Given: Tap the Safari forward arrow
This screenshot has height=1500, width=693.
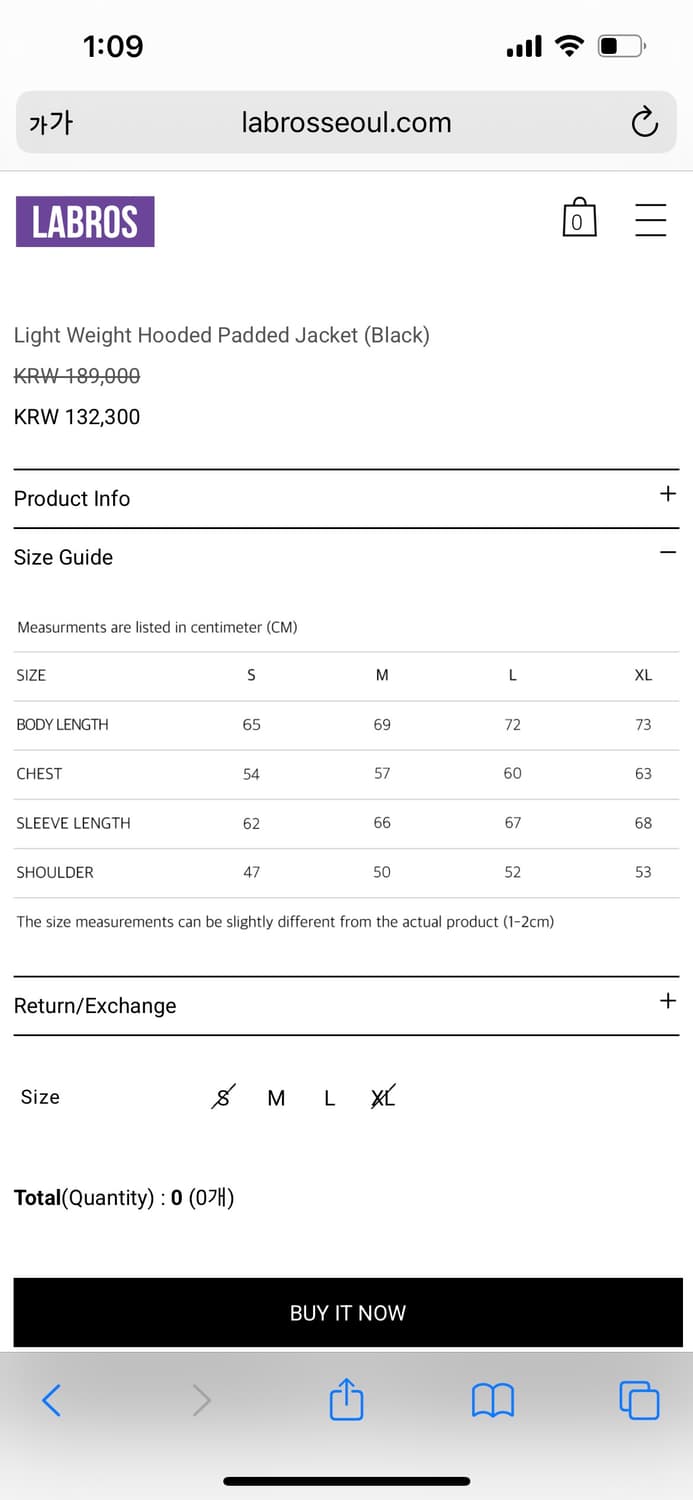Looking at the screenshot, I should point(201,1400).
